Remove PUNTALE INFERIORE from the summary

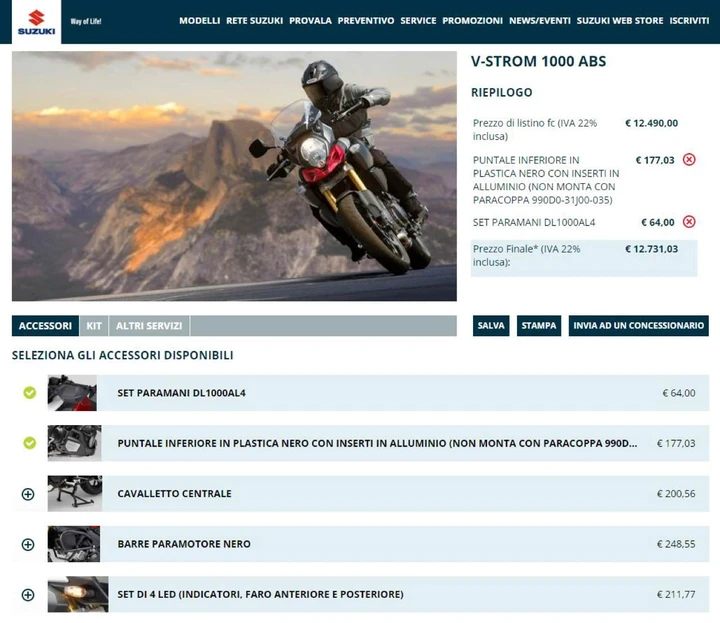689,160
